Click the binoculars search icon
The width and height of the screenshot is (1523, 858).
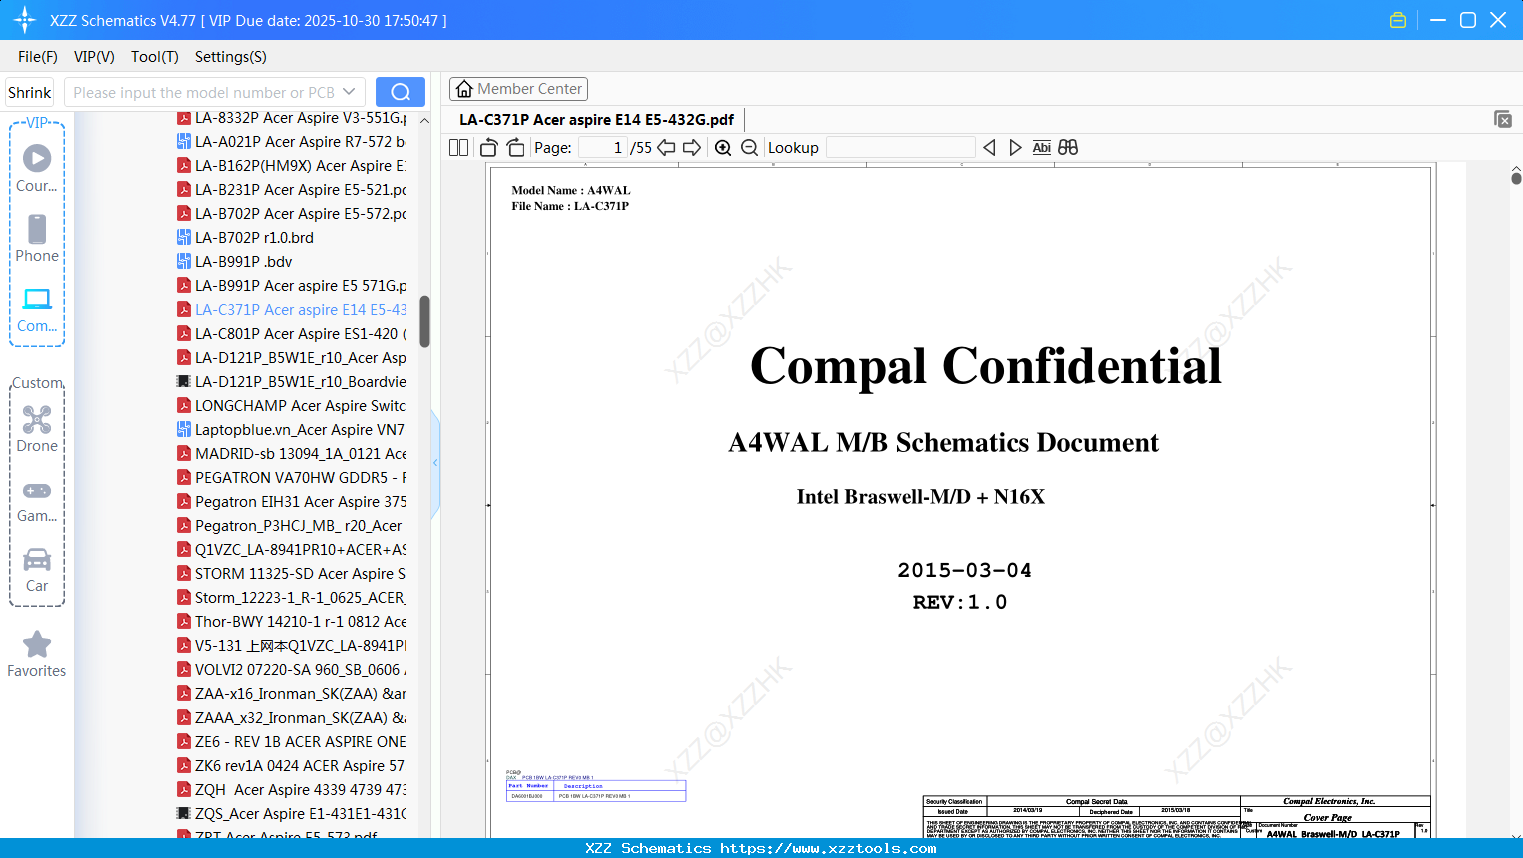[x=1068, y=148]
